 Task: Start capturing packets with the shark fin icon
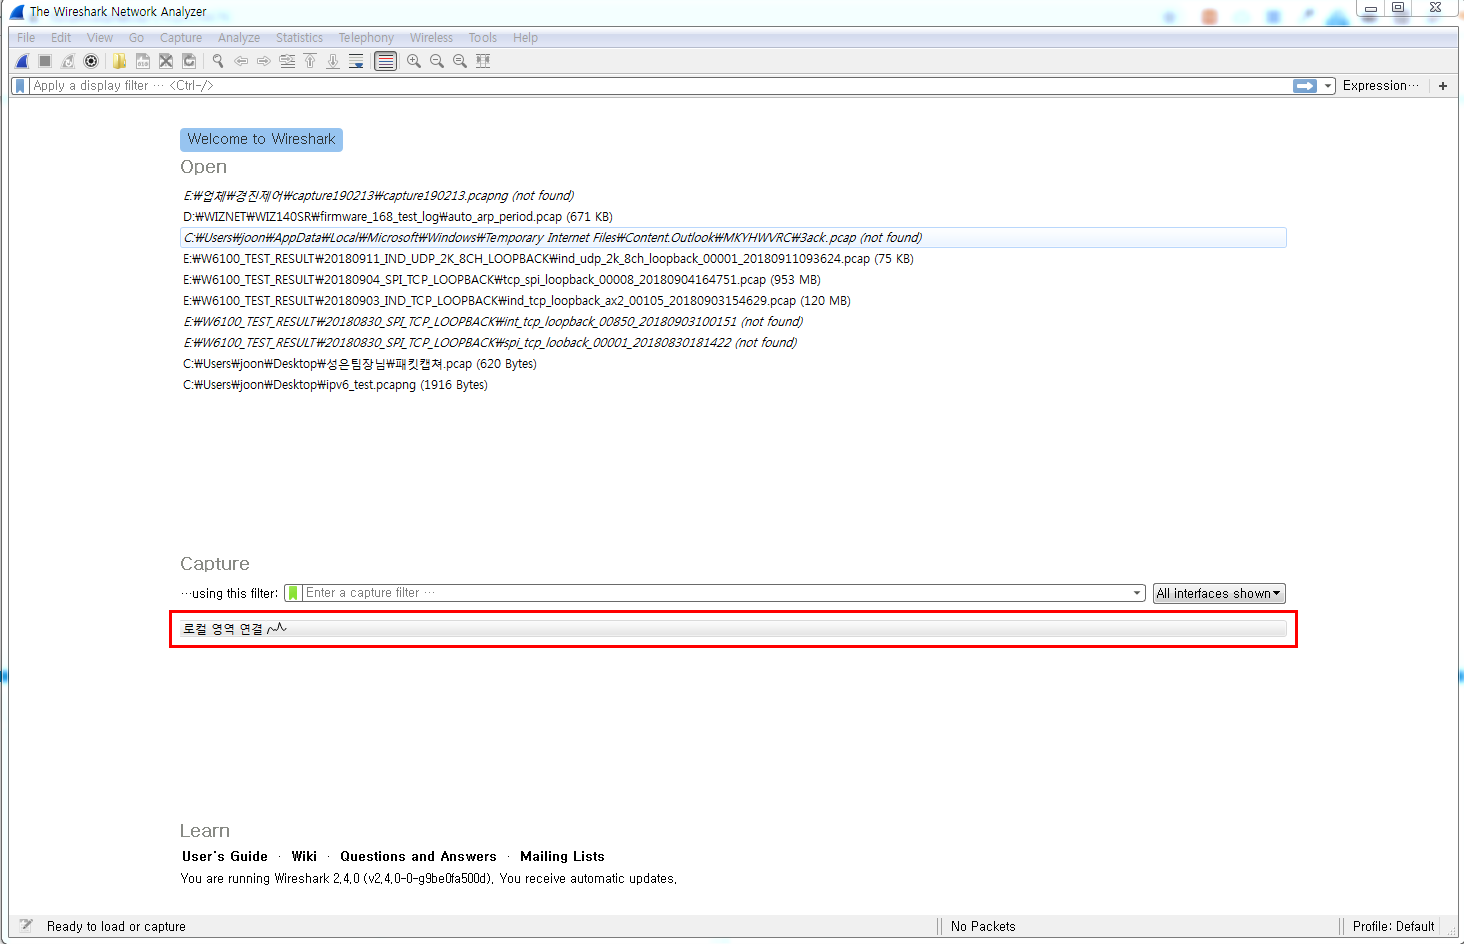[22, 61]
